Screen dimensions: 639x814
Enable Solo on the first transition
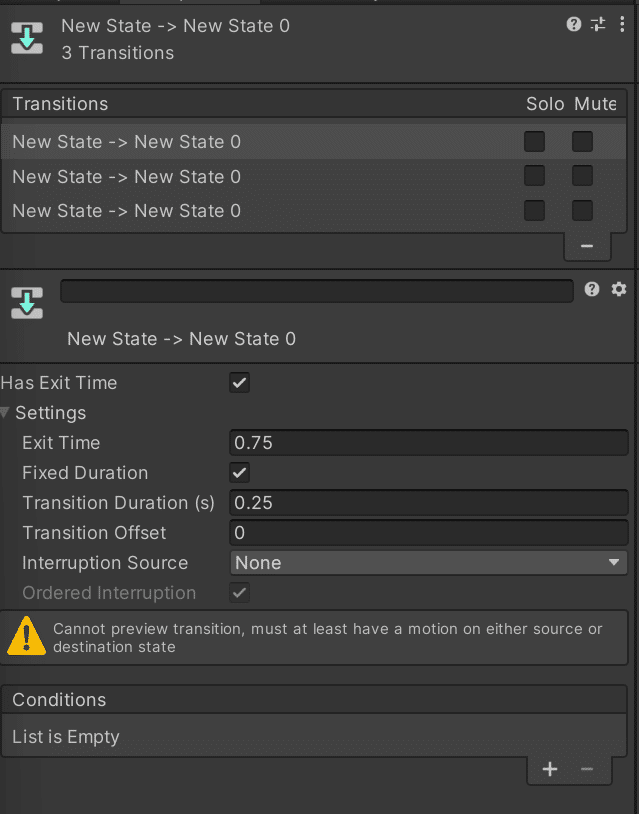[x=533, y=141]
